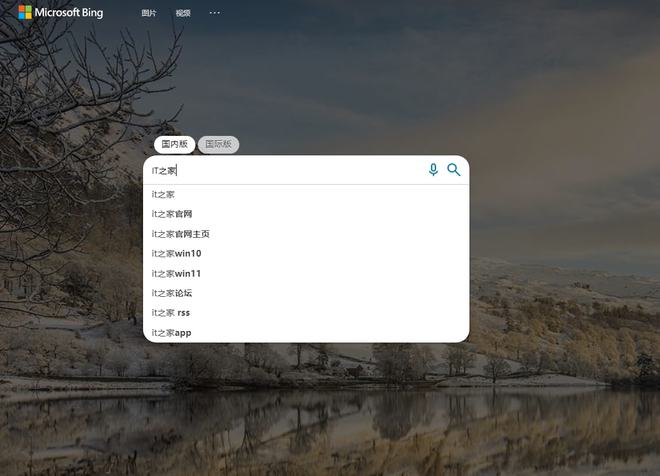
Task: Select suggestion it之家 rss
Action: (x=306, y=313)
